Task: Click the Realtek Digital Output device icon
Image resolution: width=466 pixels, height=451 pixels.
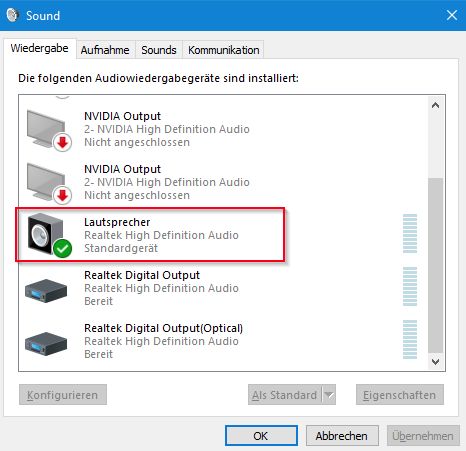Action: click(x=46, y=291)
